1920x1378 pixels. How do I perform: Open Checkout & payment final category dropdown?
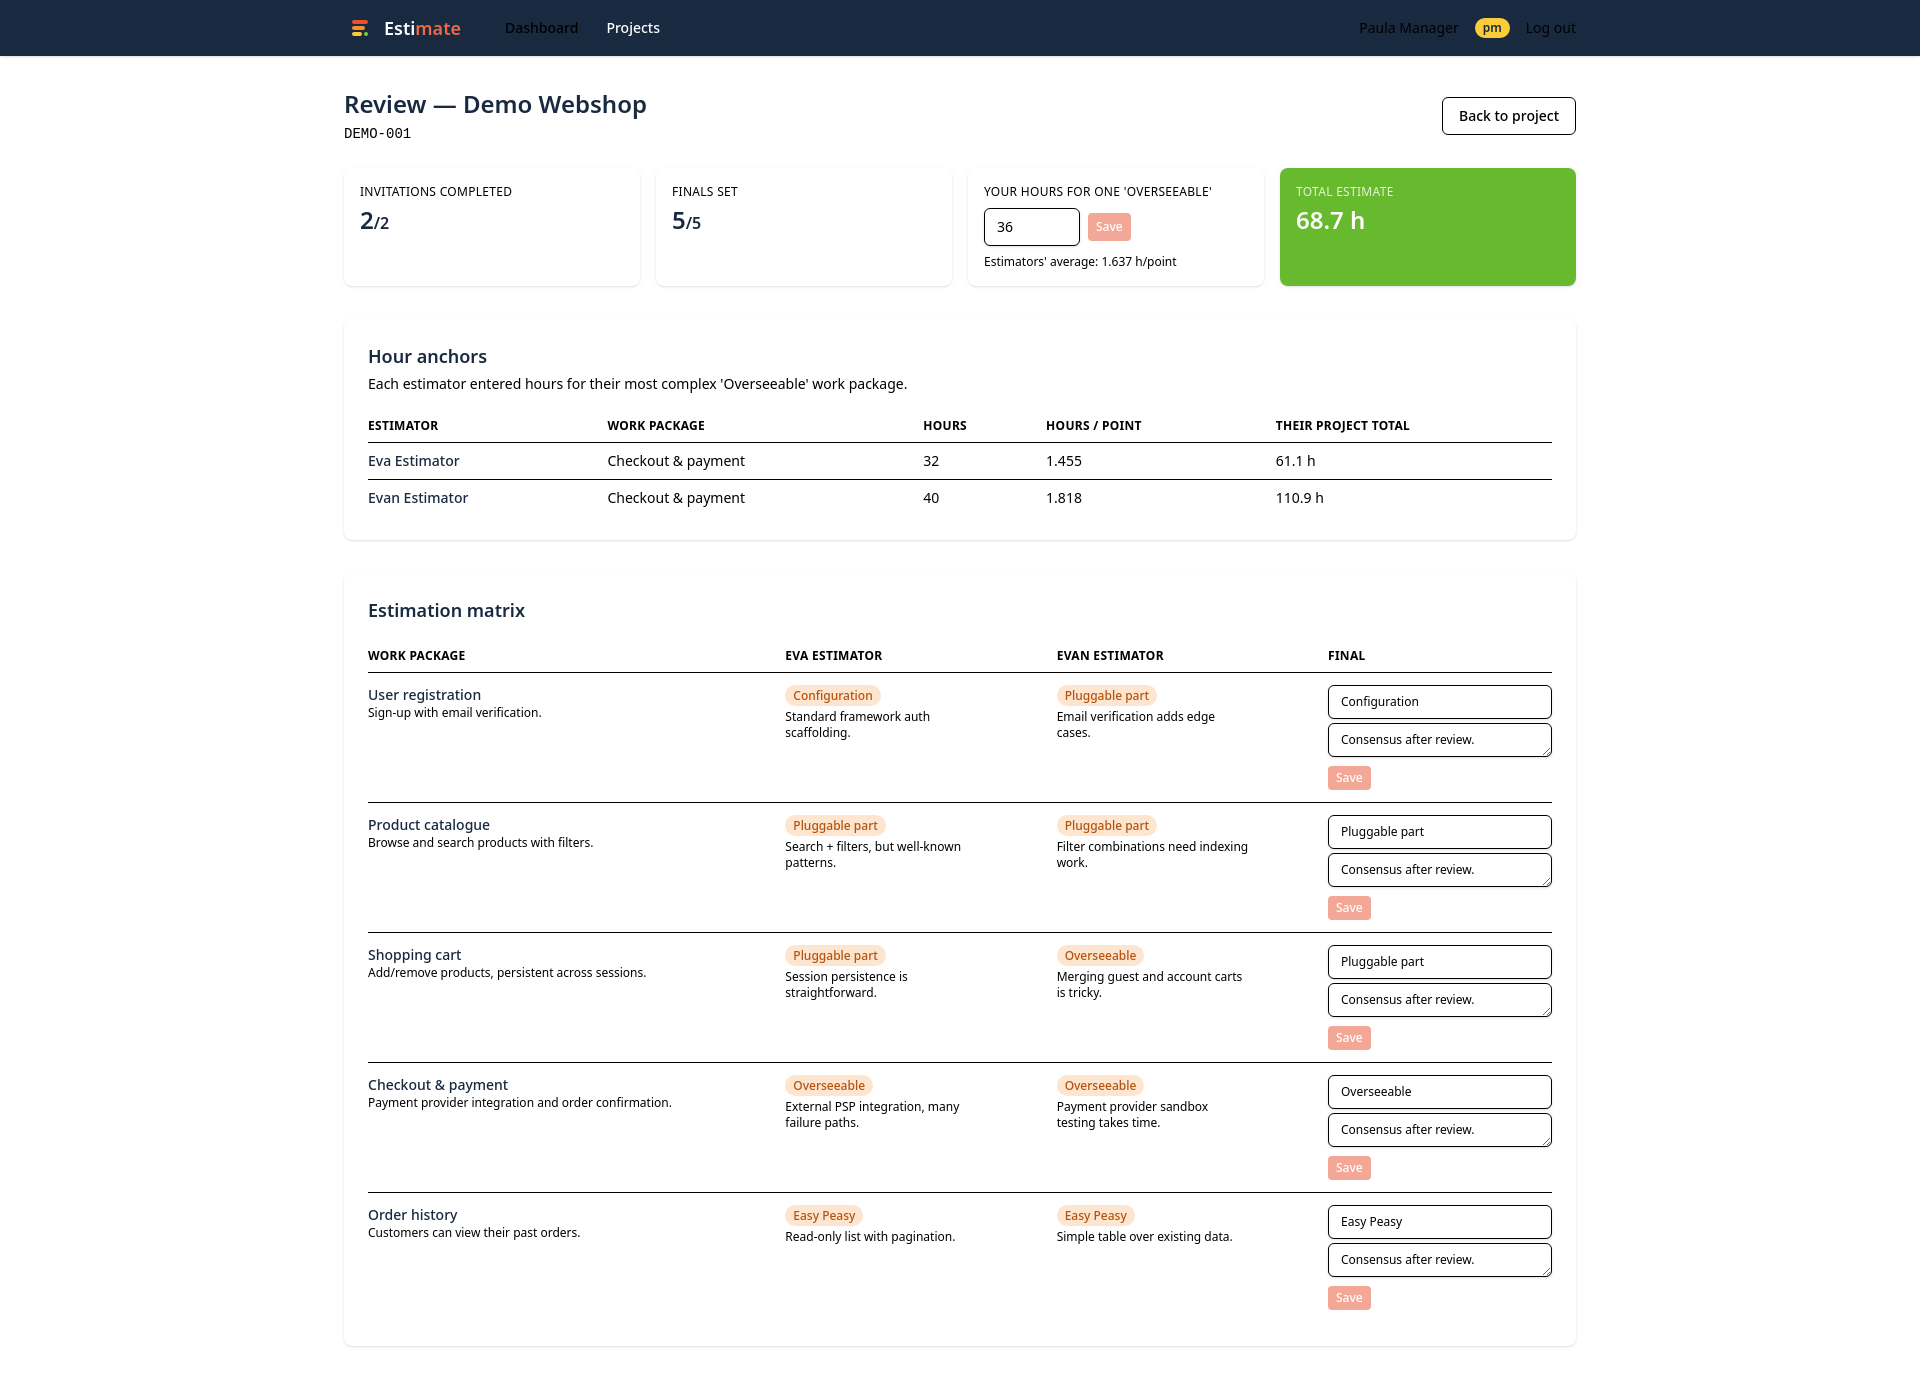pos(1439,1092)
